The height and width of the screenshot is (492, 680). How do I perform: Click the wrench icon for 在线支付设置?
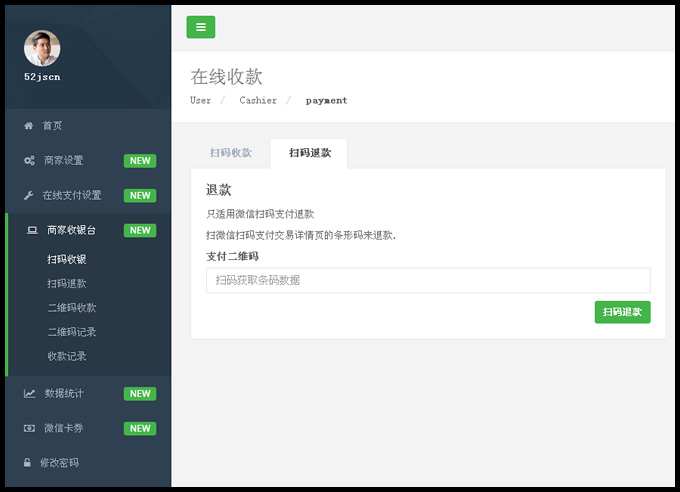29,195
